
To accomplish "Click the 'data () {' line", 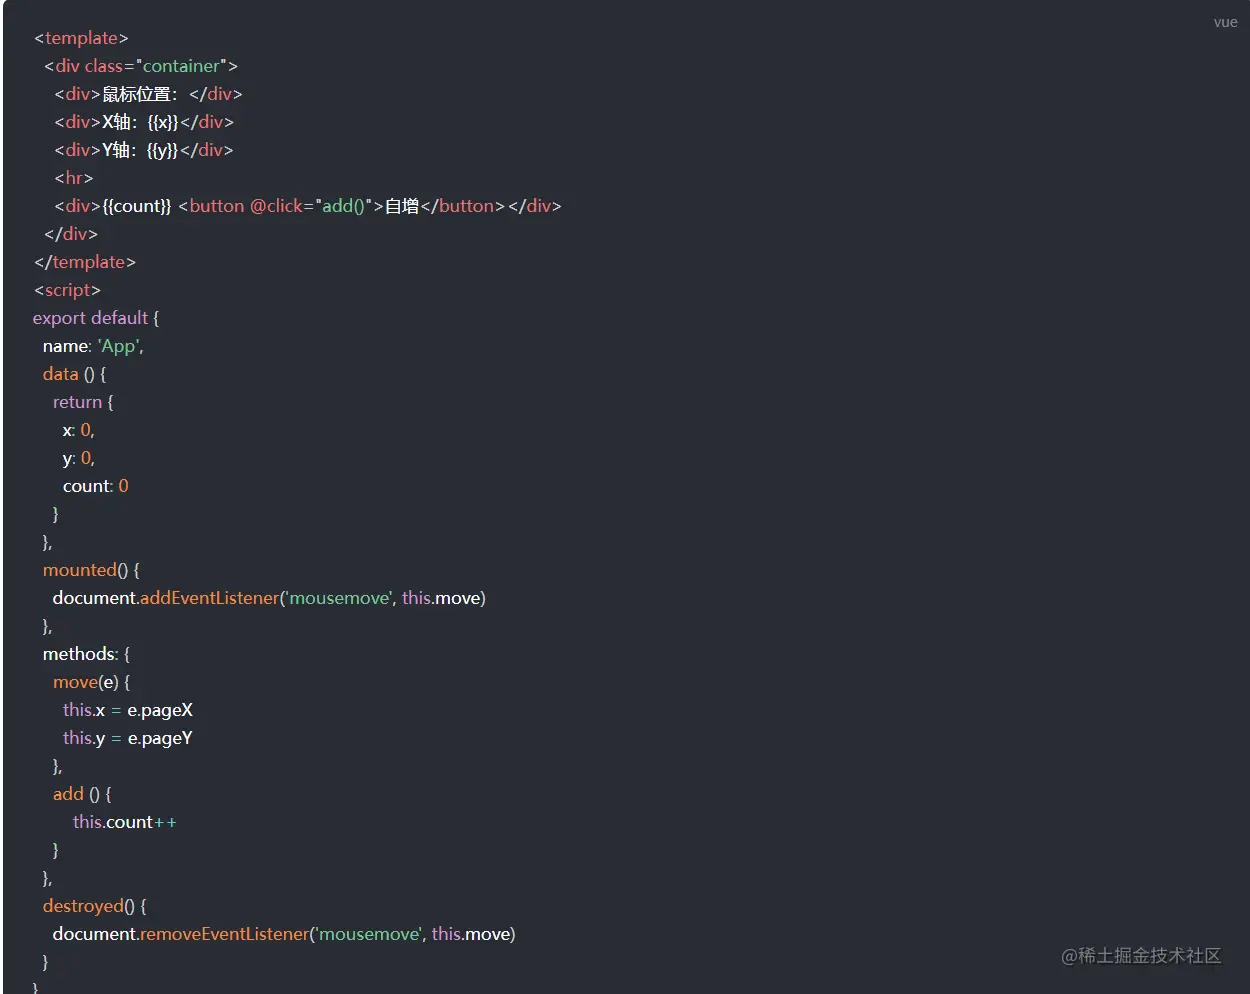I will [74, 374].
